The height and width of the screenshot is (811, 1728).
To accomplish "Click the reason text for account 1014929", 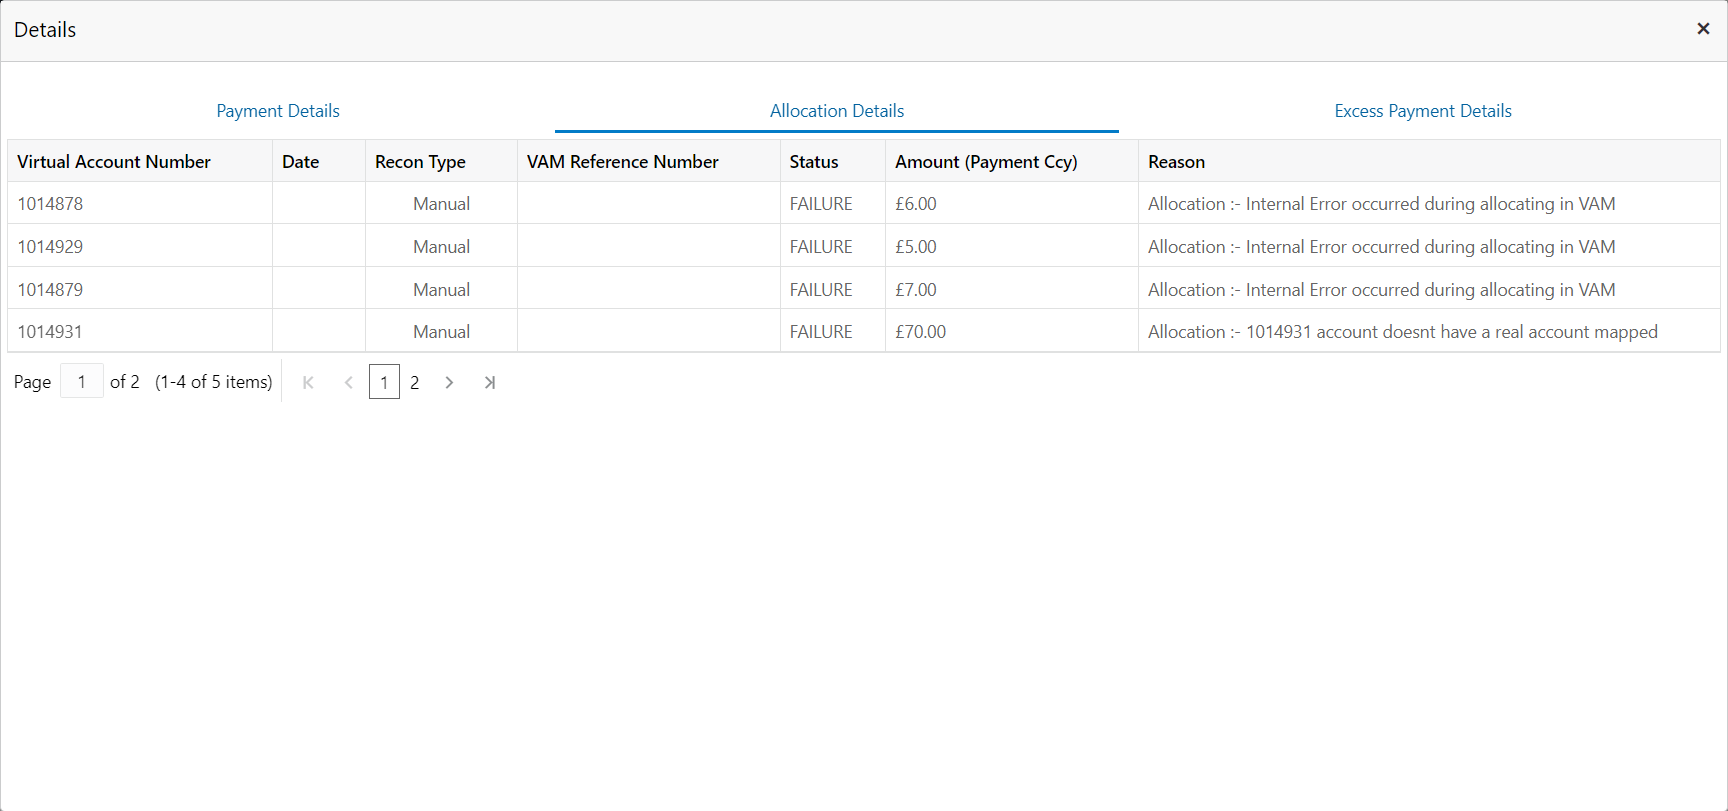I will coord(1381,246).
